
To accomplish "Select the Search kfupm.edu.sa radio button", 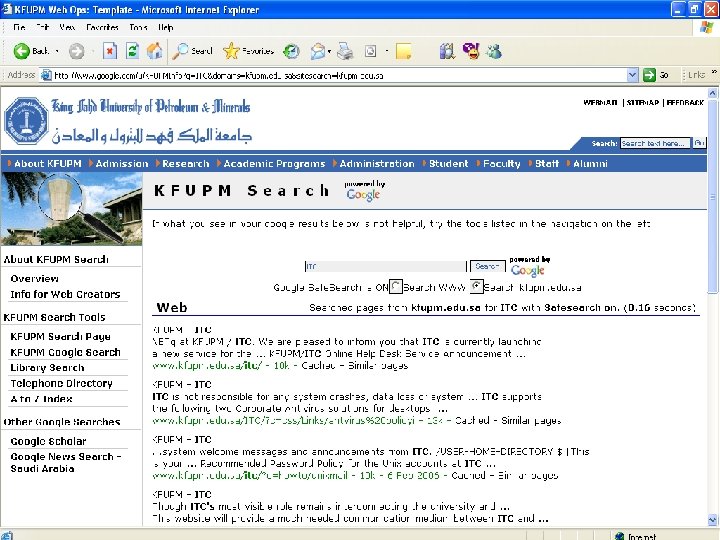I will (x=476, y=286).
